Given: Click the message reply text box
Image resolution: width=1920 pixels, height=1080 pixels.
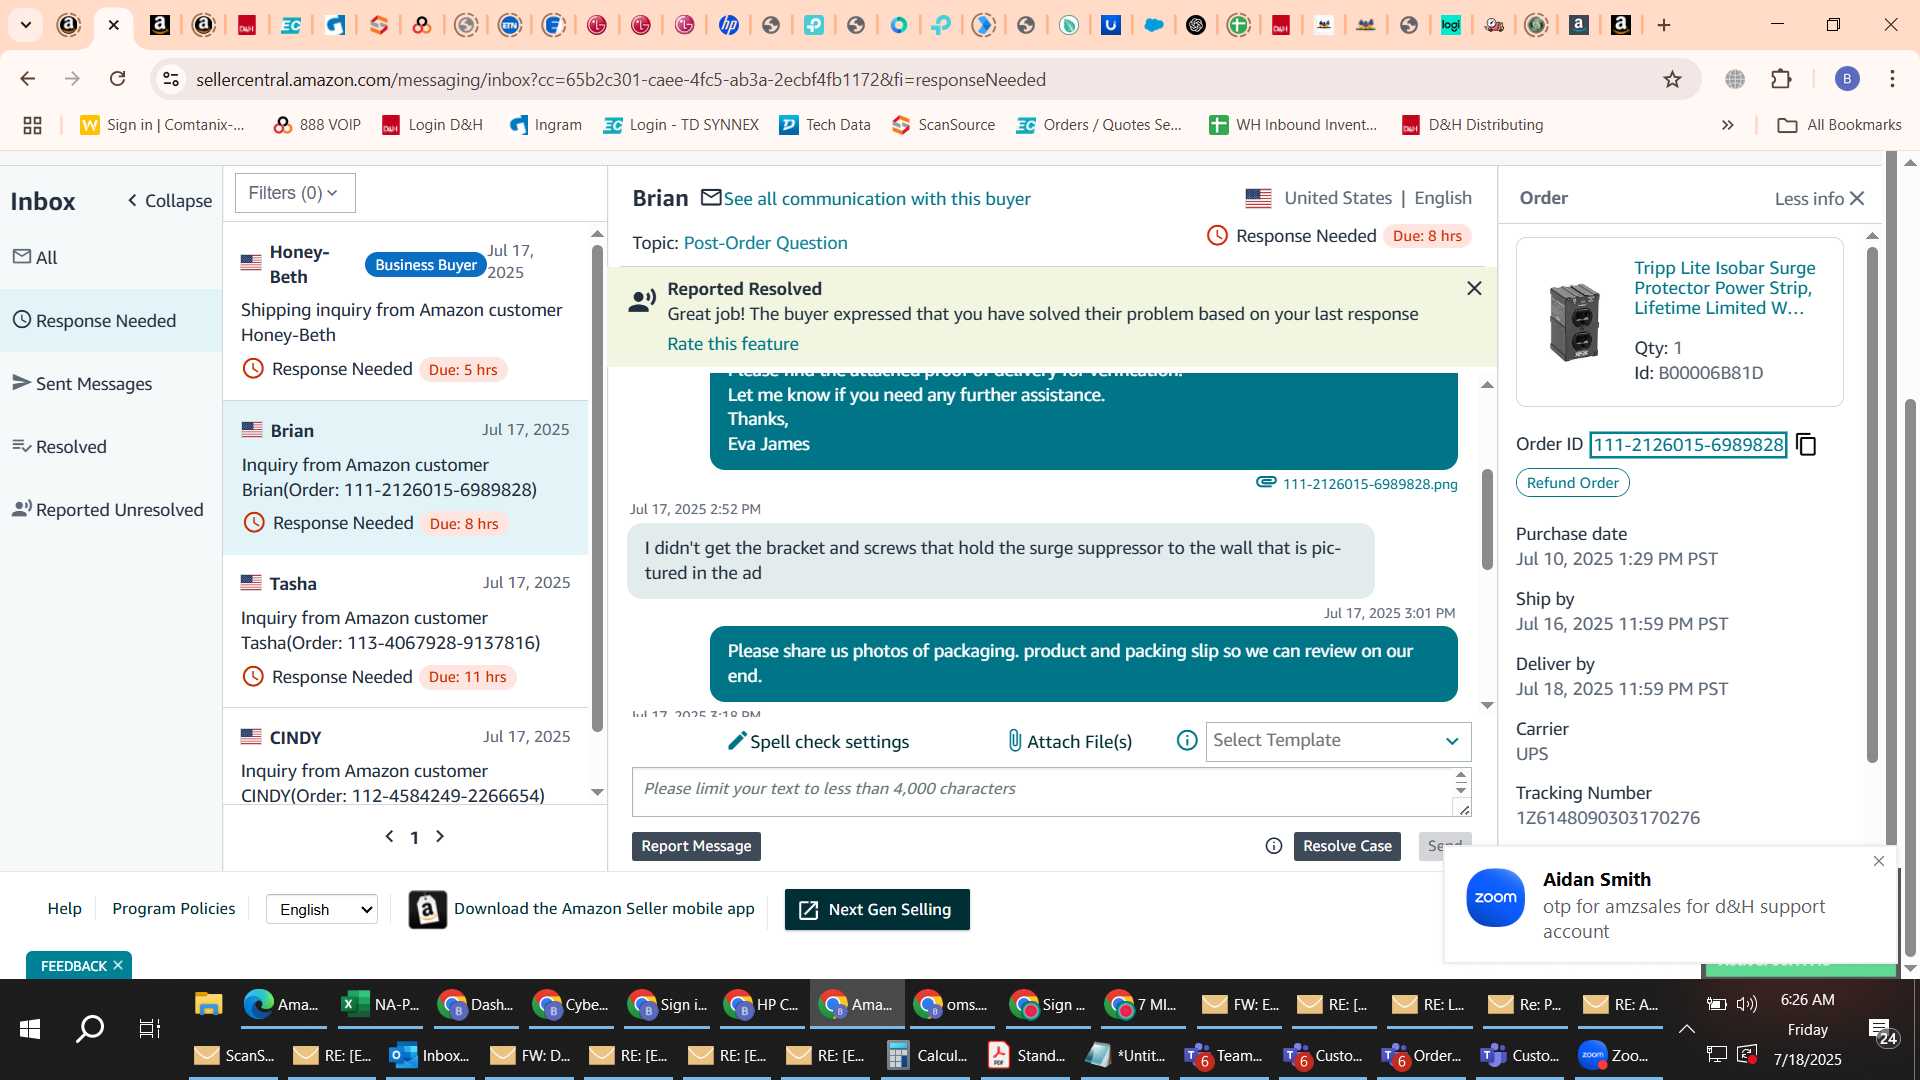Looking at the screenshot, I should coord(1041,792).
